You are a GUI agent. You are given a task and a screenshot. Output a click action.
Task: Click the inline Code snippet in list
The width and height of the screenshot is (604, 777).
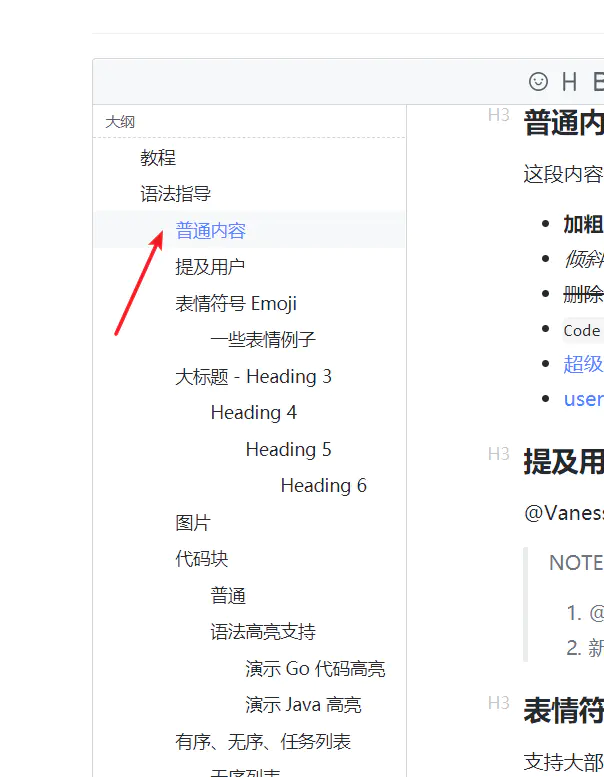pos(583,331)
